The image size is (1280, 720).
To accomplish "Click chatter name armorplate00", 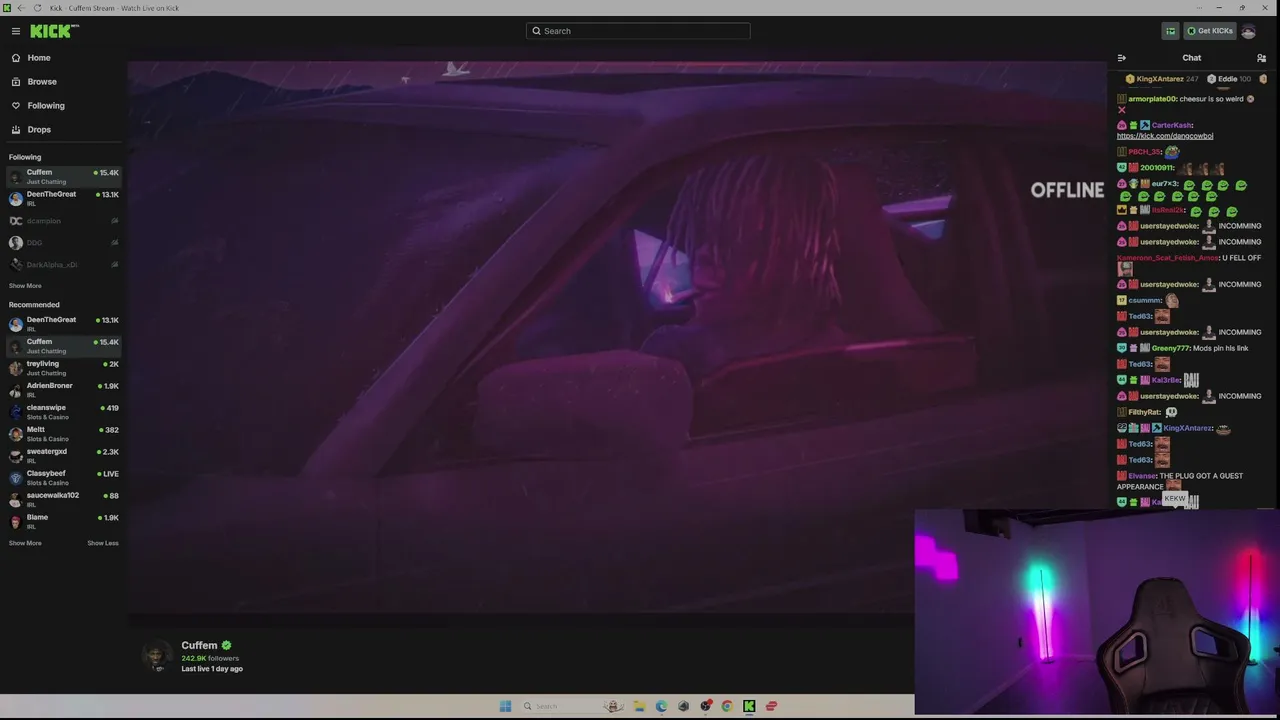I will tap(1152, 99).
